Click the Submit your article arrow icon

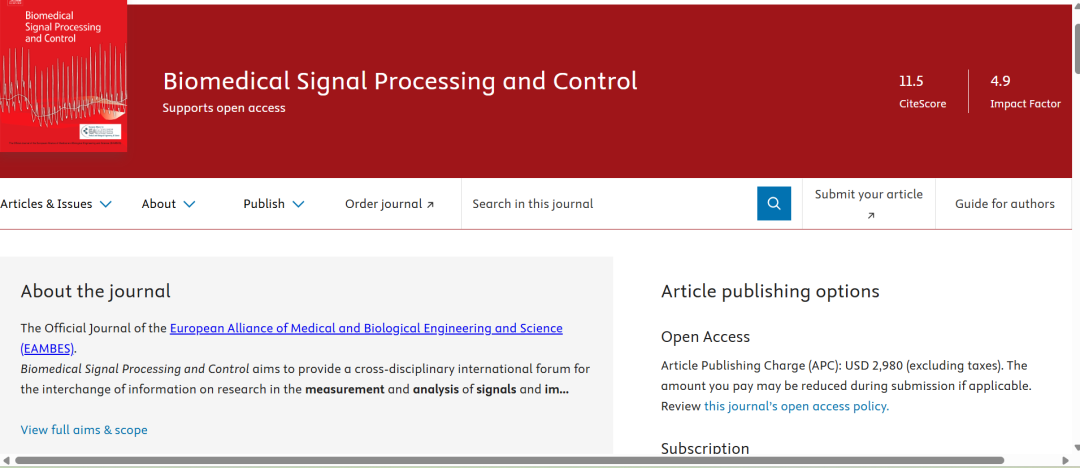(869, 216)
